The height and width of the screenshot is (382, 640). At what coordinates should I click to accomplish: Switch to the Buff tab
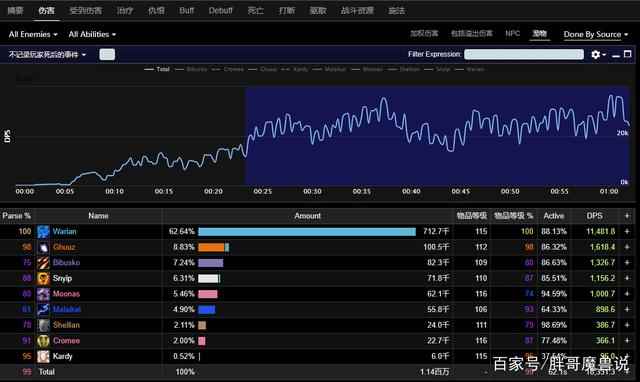pyautogui.click(x=187, y=11)
